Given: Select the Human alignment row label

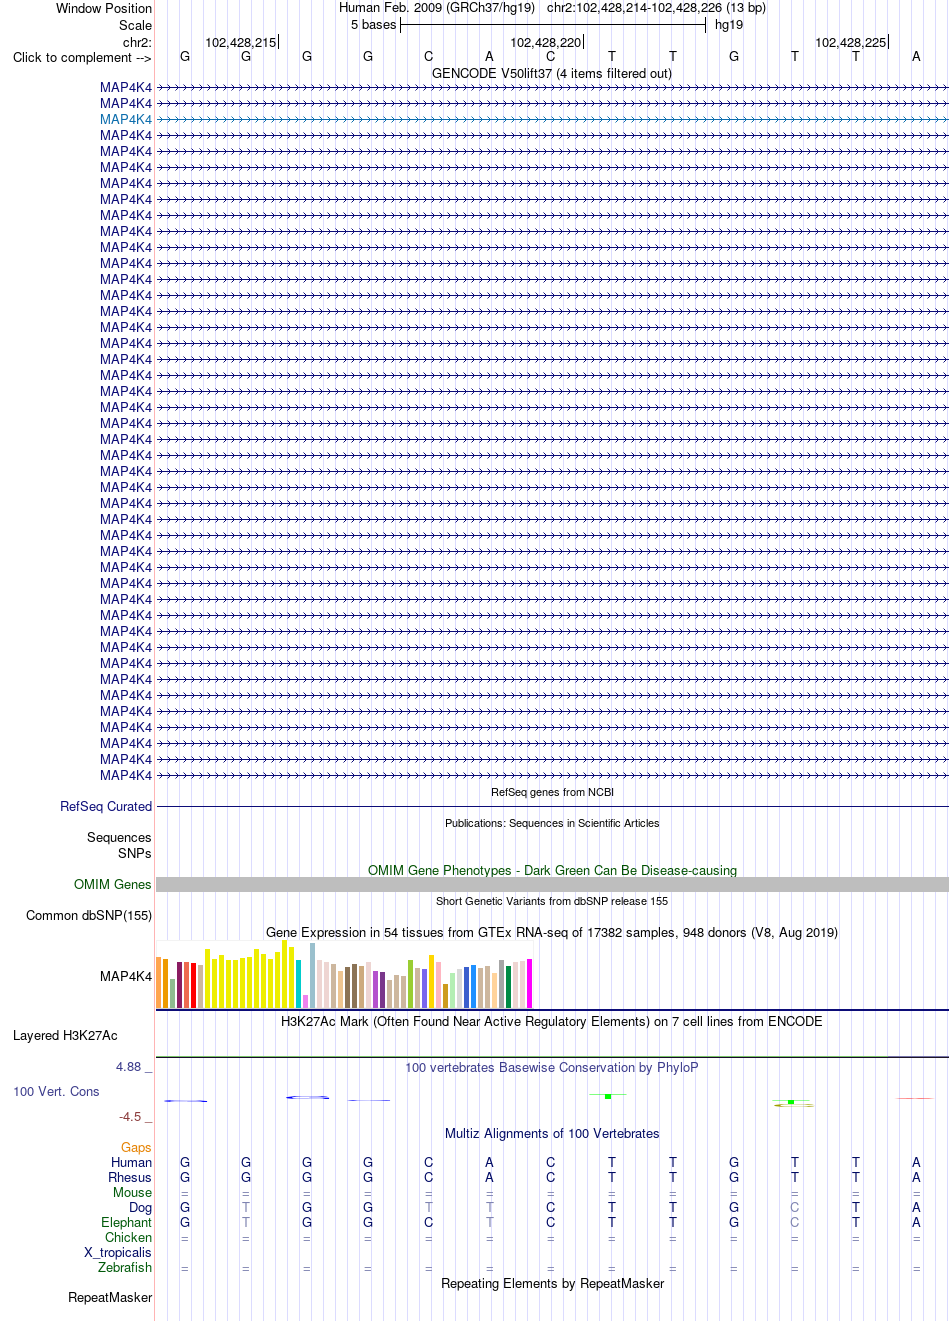Looking at the screenshot, I should pyautogui.click(x=132, y=1162).
